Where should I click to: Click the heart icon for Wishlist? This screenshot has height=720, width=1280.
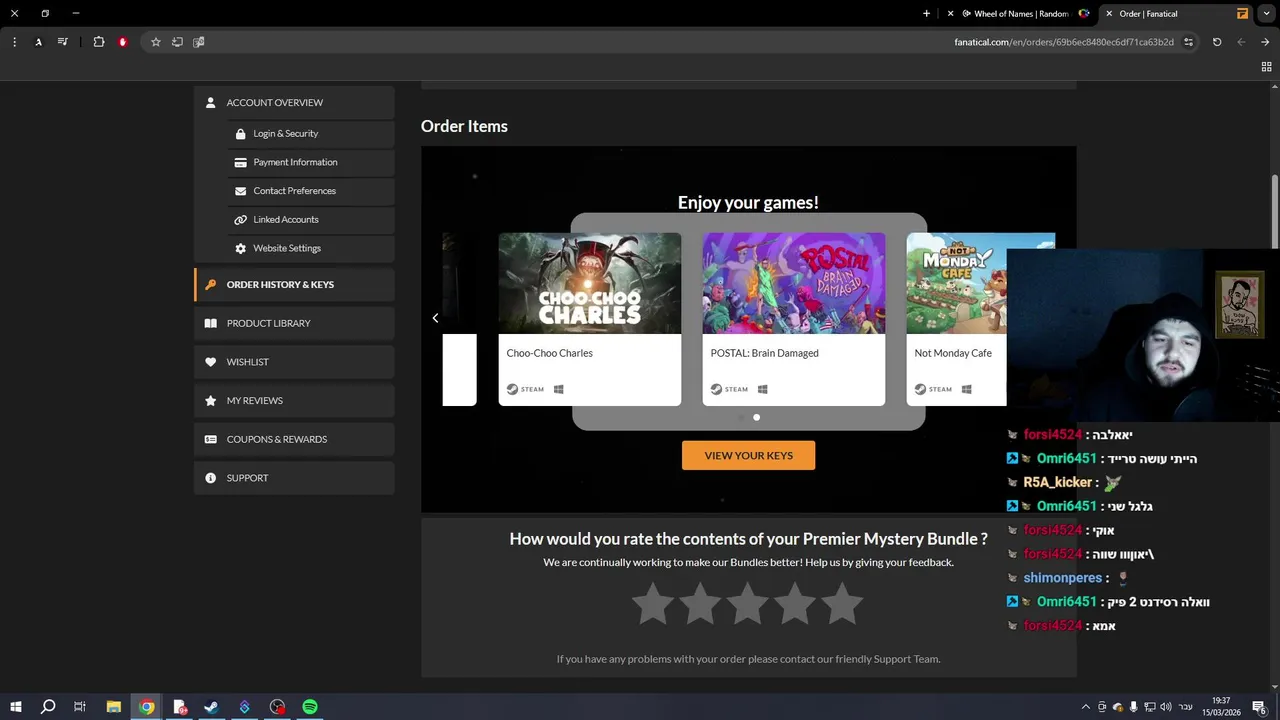pos(210,362)
